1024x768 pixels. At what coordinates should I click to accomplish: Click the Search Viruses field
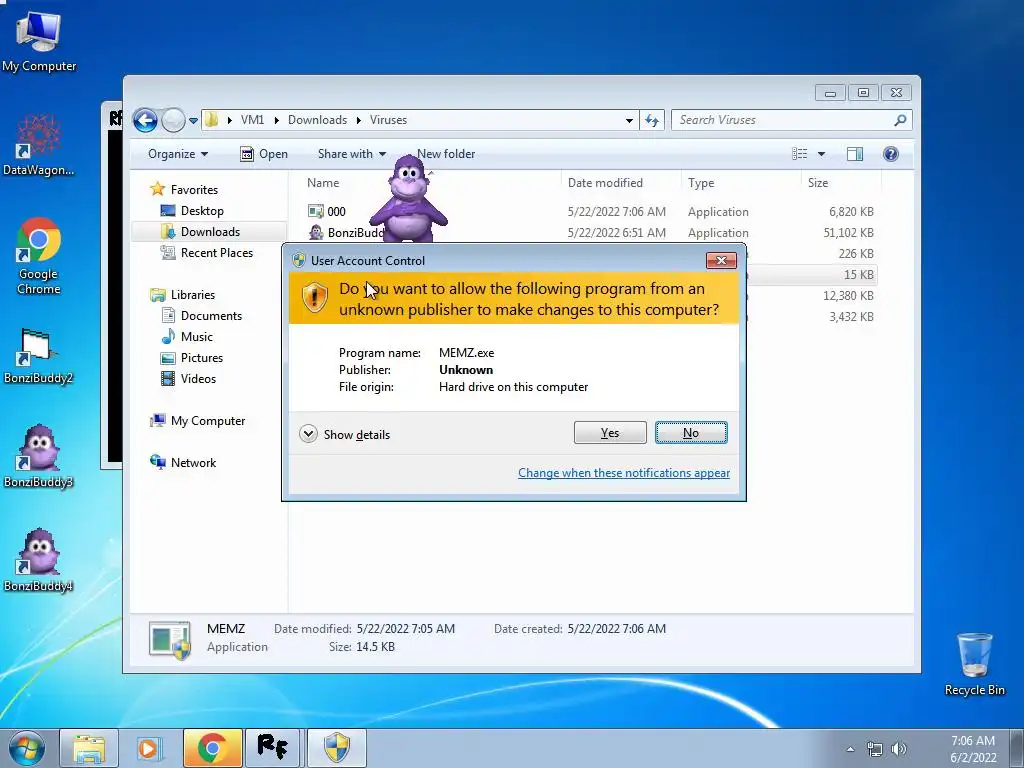tap(782, 120)
